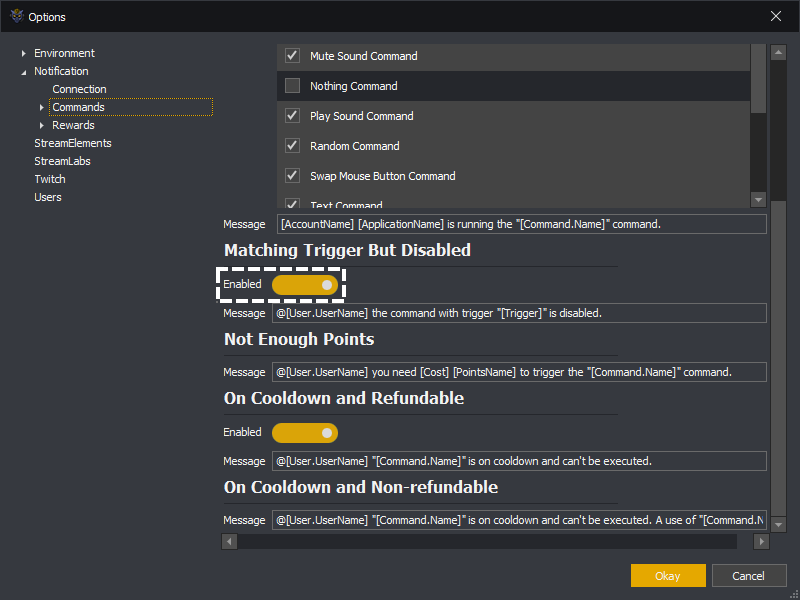Edit the running command message field
This screenshot has height=600, width=800.
coord(521,224)
